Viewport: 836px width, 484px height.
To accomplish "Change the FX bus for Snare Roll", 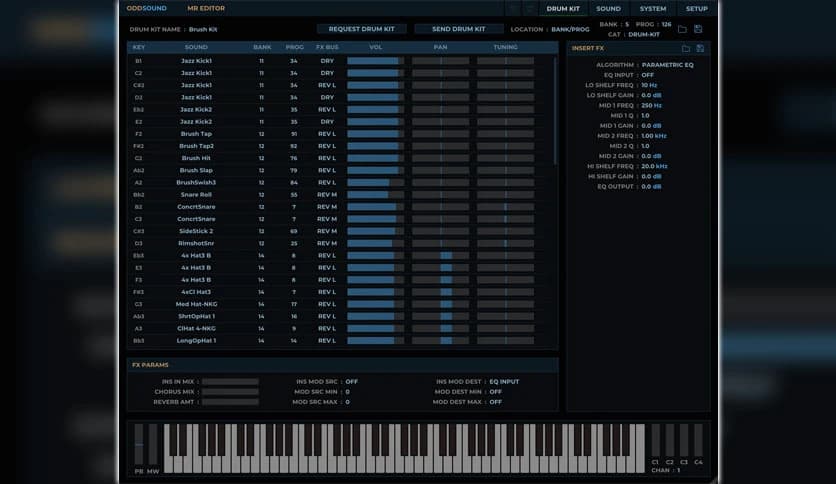I will [x=327, y=195].
